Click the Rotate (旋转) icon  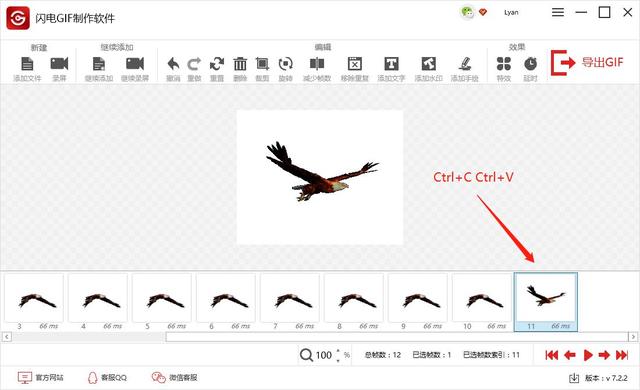285,64
